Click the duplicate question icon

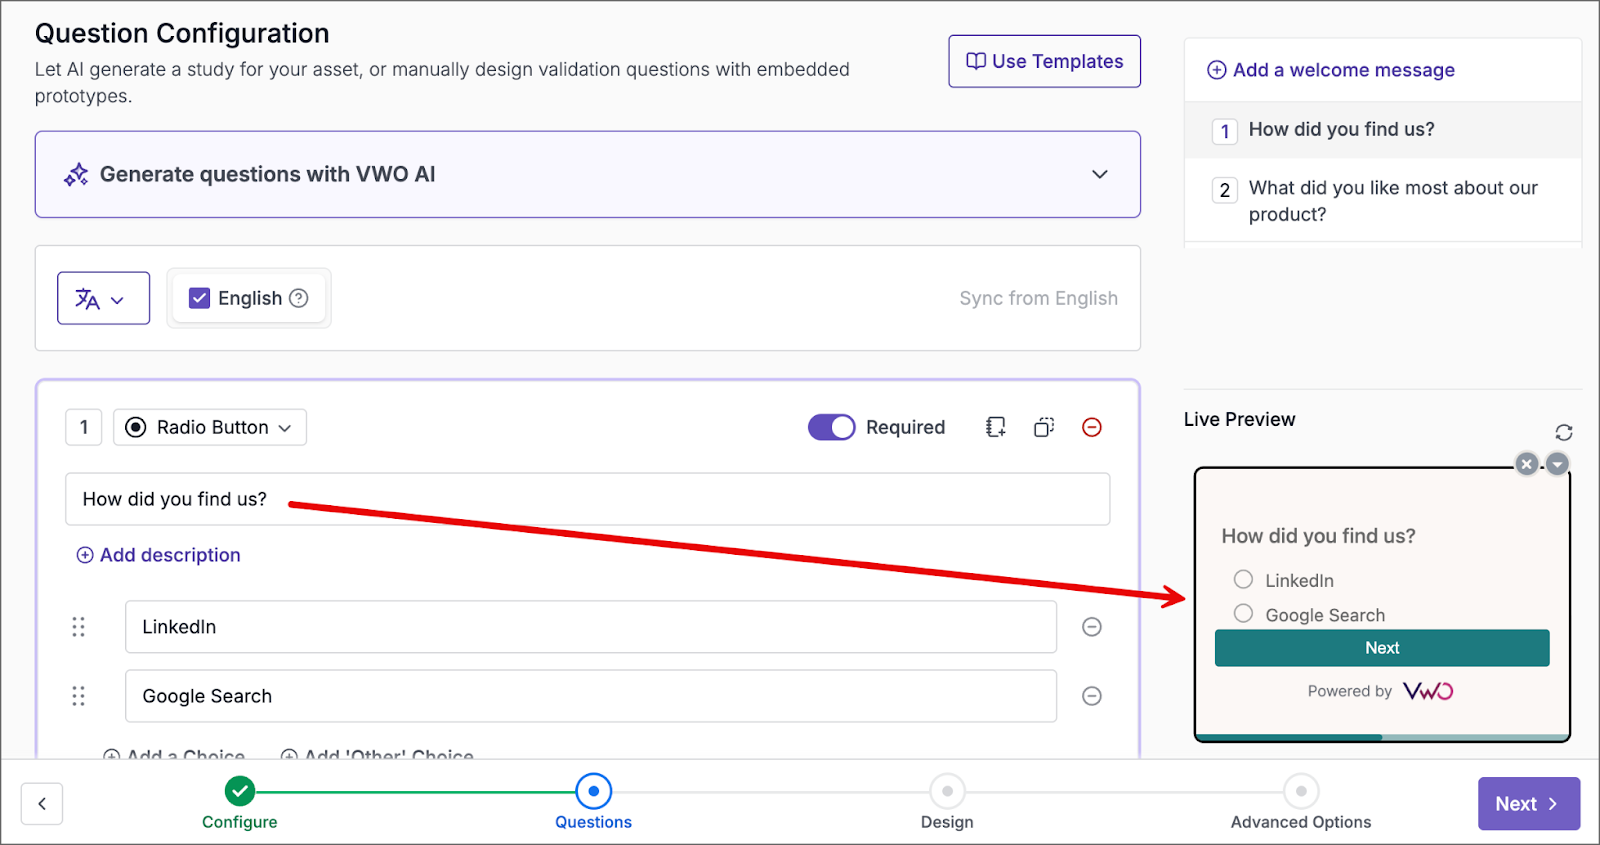1044,428
